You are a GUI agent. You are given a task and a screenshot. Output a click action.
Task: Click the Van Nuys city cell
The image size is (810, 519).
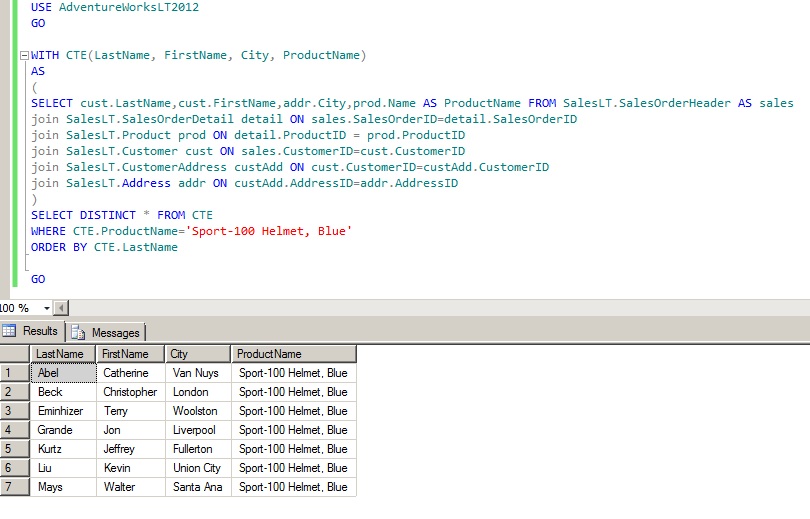[x=198, y=373]
